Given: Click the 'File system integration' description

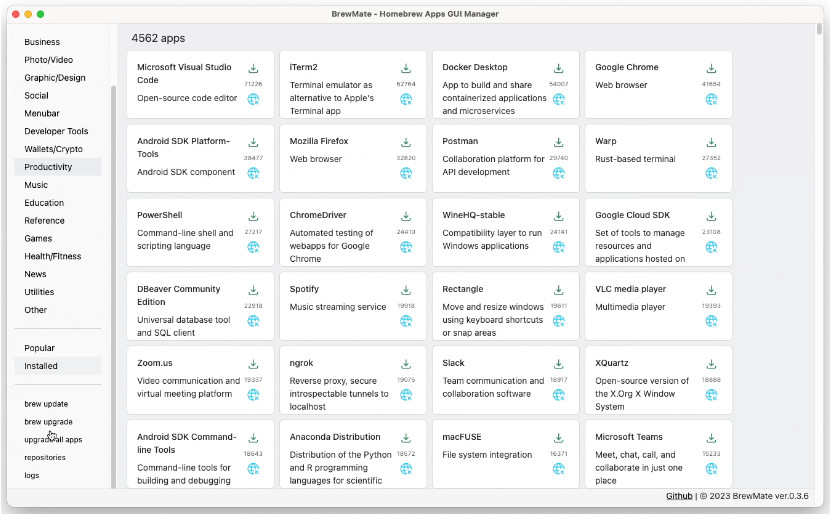Looking at the screenshot, I should (x=487, y=455).
